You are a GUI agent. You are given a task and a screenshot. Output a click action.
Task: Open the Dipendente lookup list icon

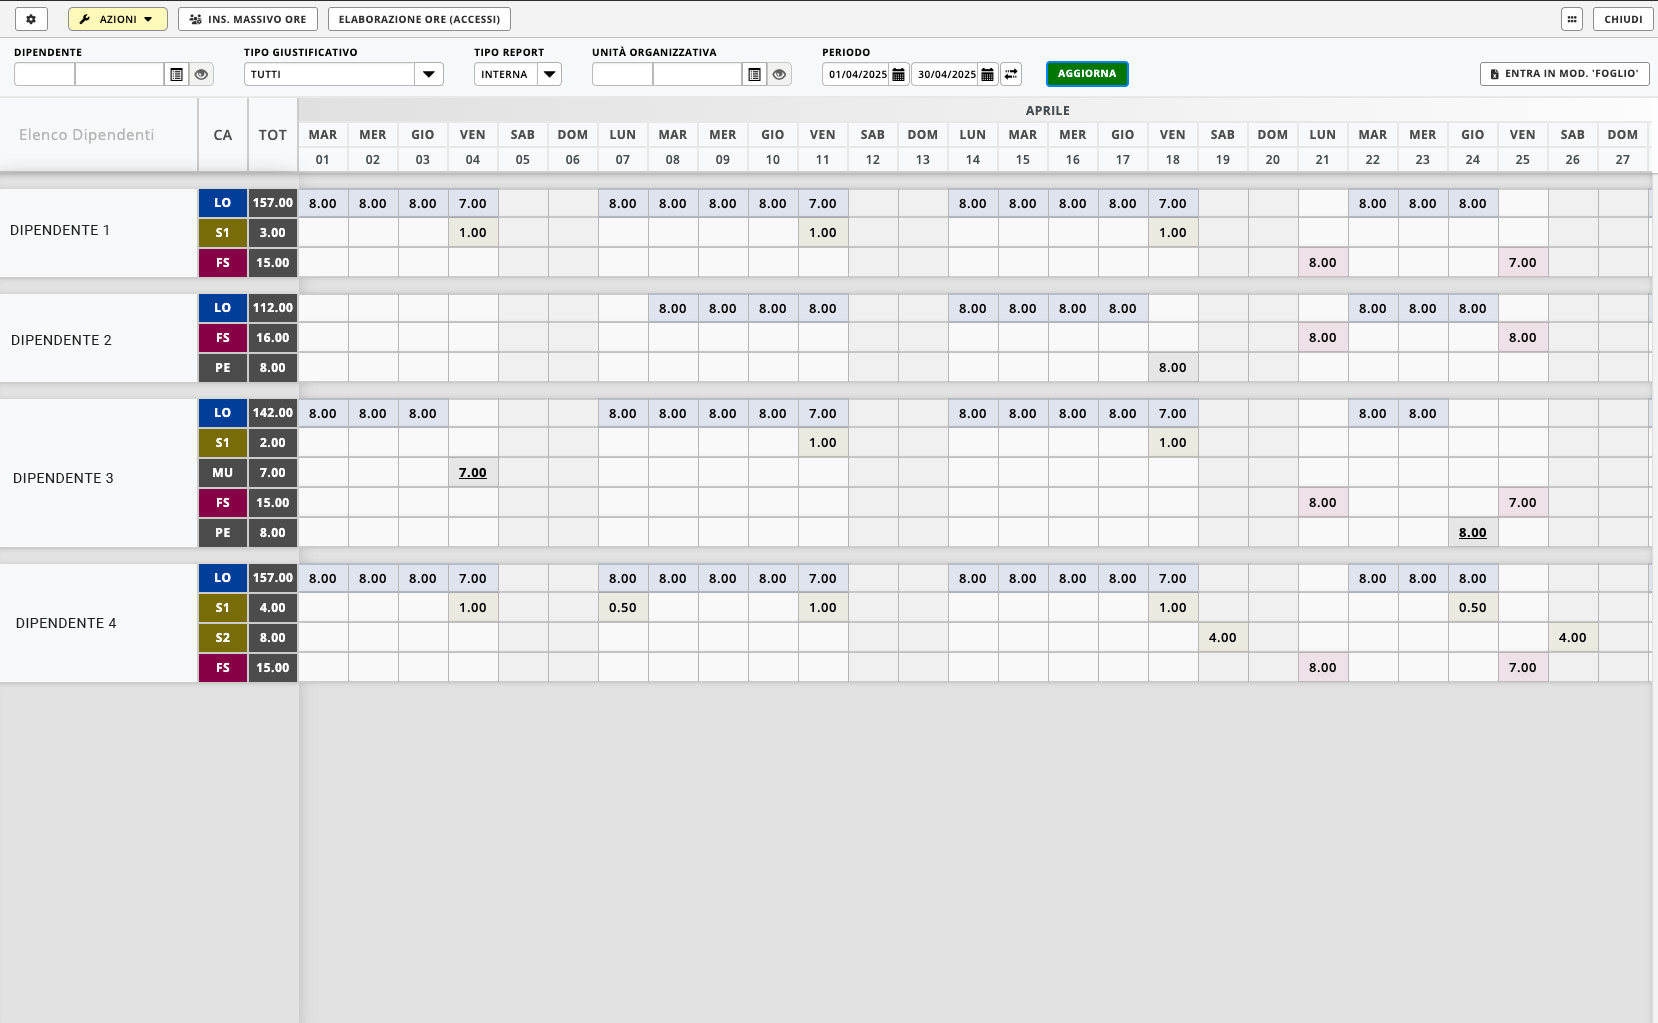pos(177,74)
